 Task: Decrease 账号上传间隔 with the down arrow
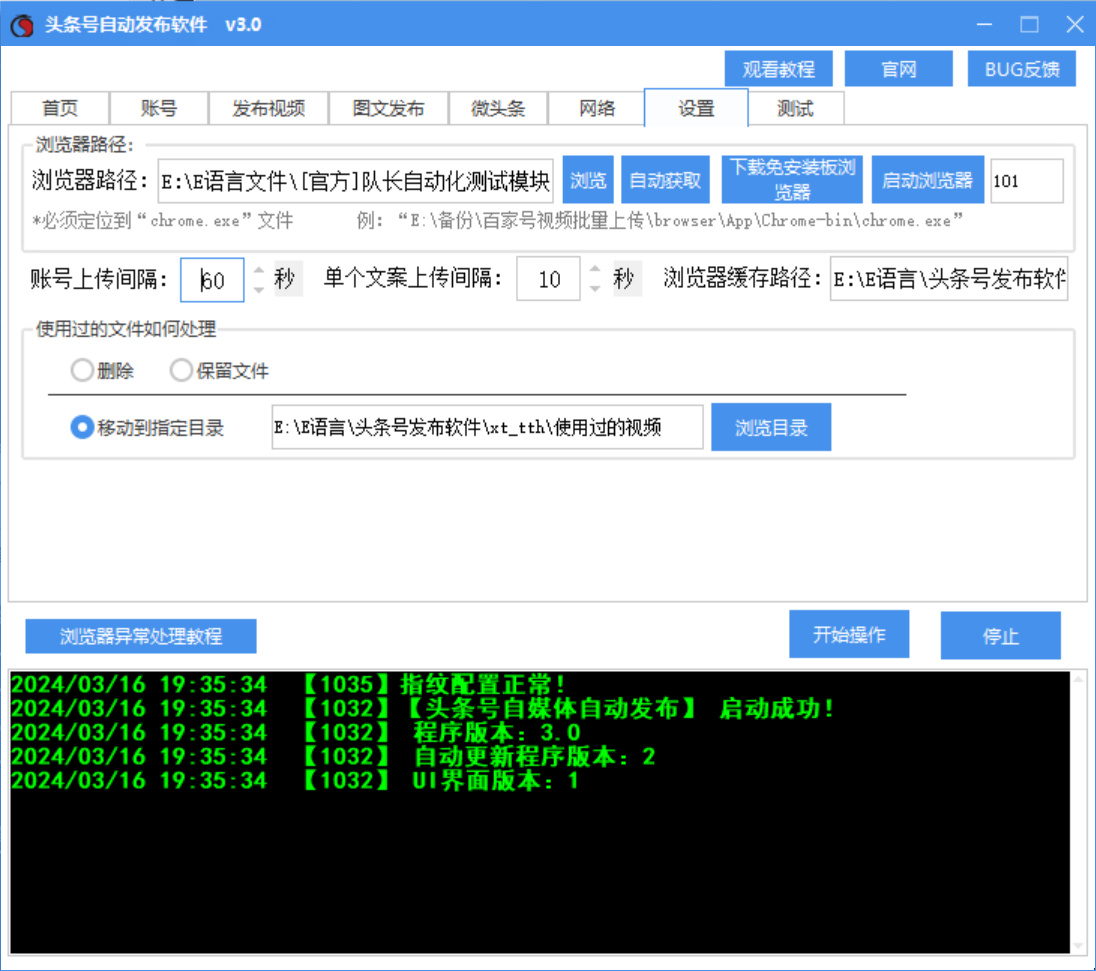pos(259,289)
